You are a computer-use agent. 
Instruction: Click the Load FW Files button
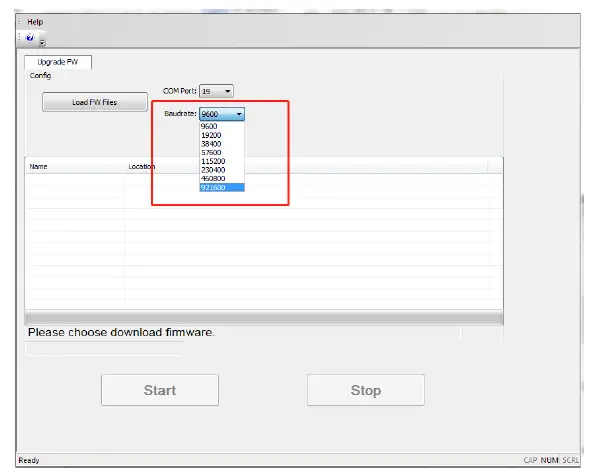(95, 102)
